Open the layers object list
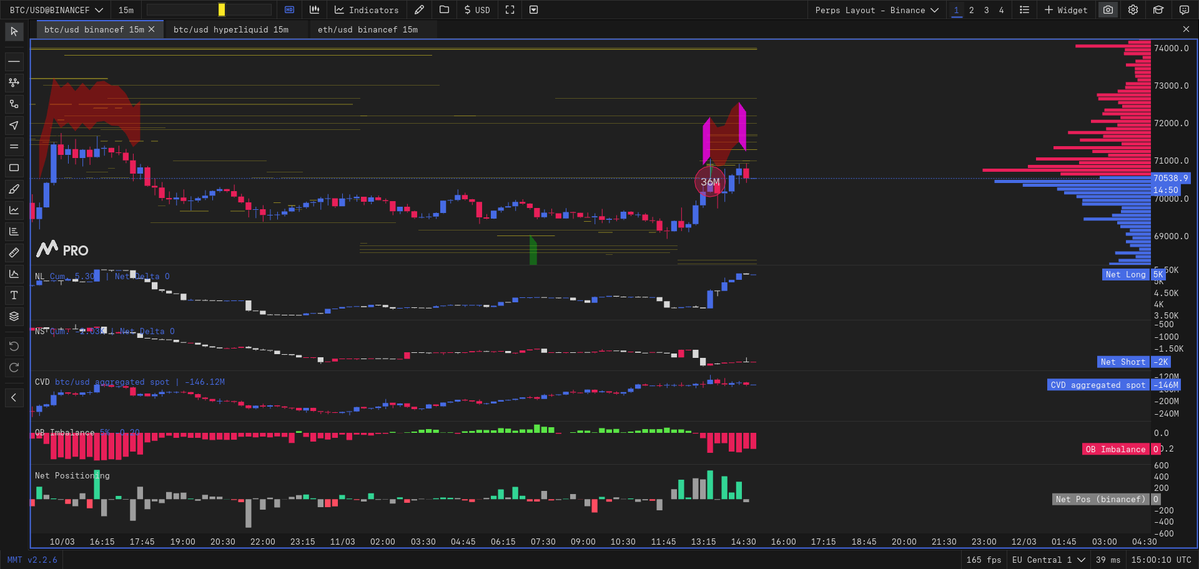 click(14, 316)
